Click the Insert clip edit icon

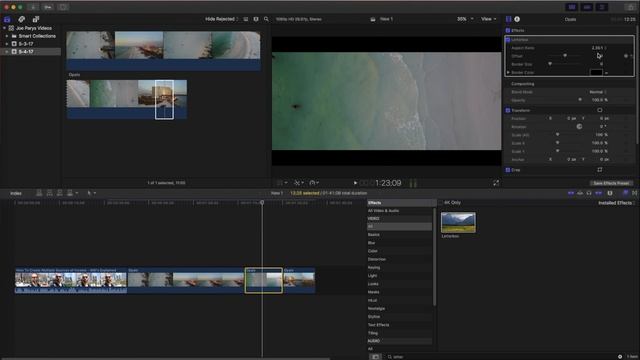coord(49,193)
